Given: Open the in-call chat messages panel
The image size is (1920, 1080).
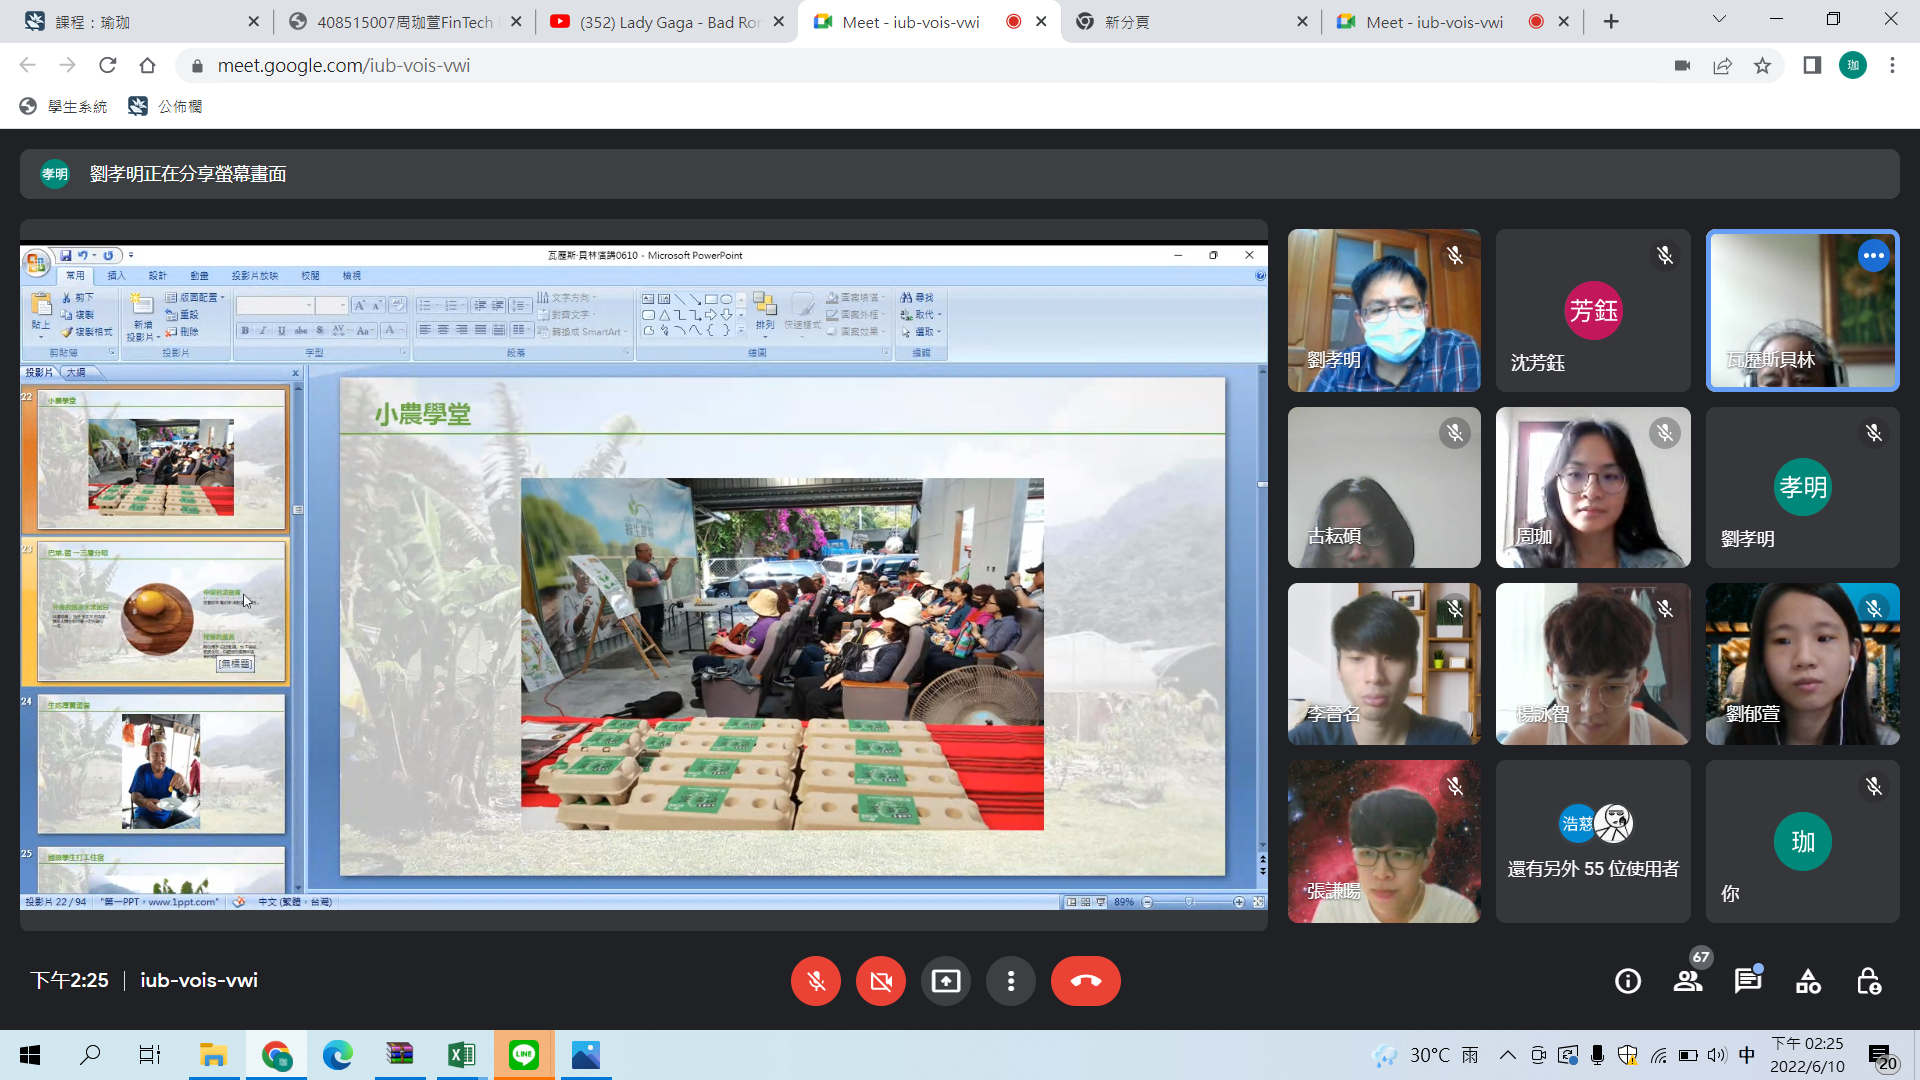Looking at the screenshot, I should click(x=1747, y=981).
